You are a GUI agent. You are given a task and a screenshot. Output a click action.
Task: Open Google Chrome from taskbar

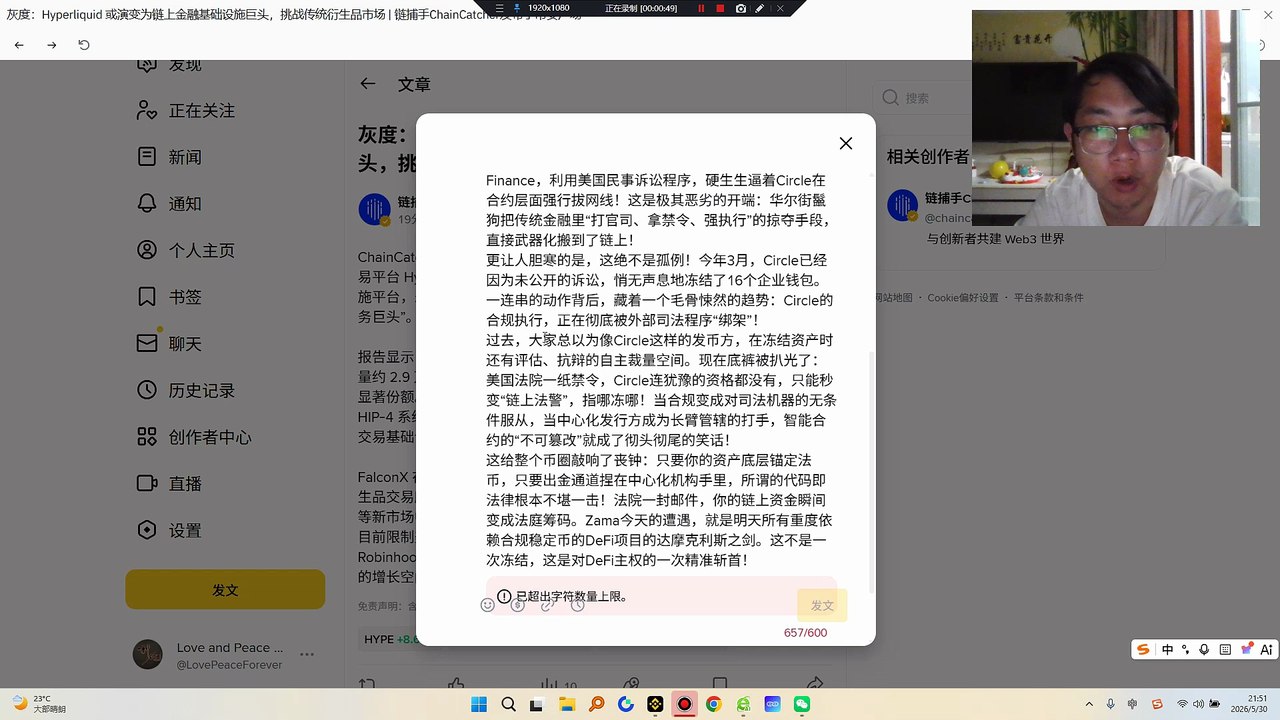(x=713, y=704)
